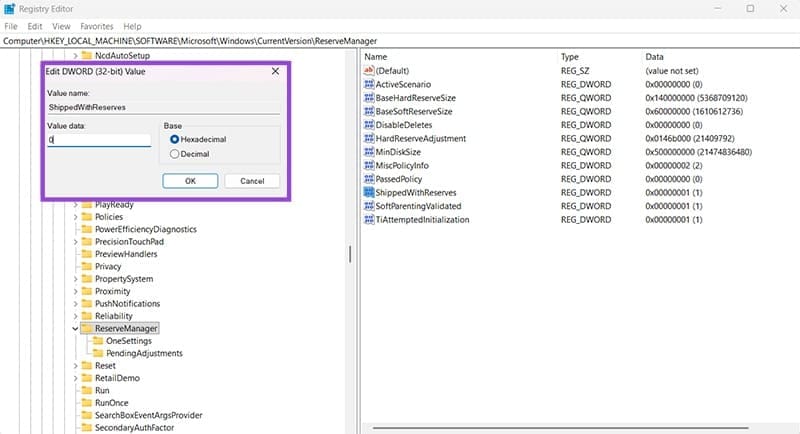Click data value 0x60000000 (1610612736)
Viewport: 800px width, 434px height.
[694, 111]
